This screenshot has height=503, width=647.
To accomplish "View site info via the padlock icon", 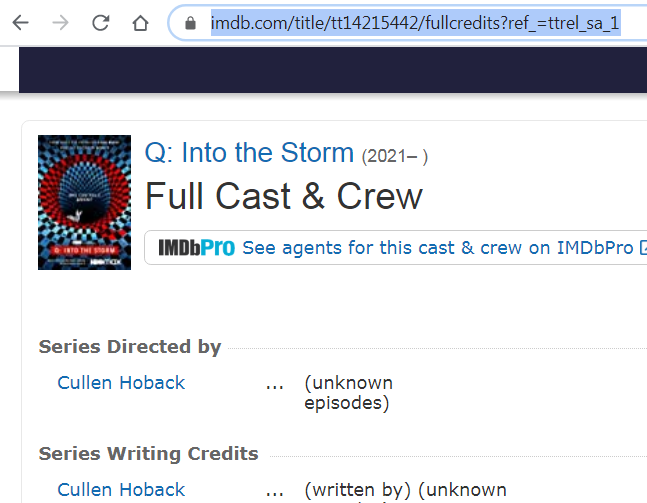I will click(190, 23).
